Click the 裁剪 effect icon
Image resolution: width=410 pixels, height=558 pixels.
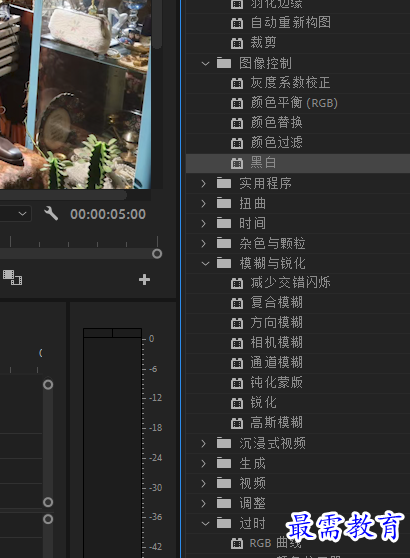237,43
